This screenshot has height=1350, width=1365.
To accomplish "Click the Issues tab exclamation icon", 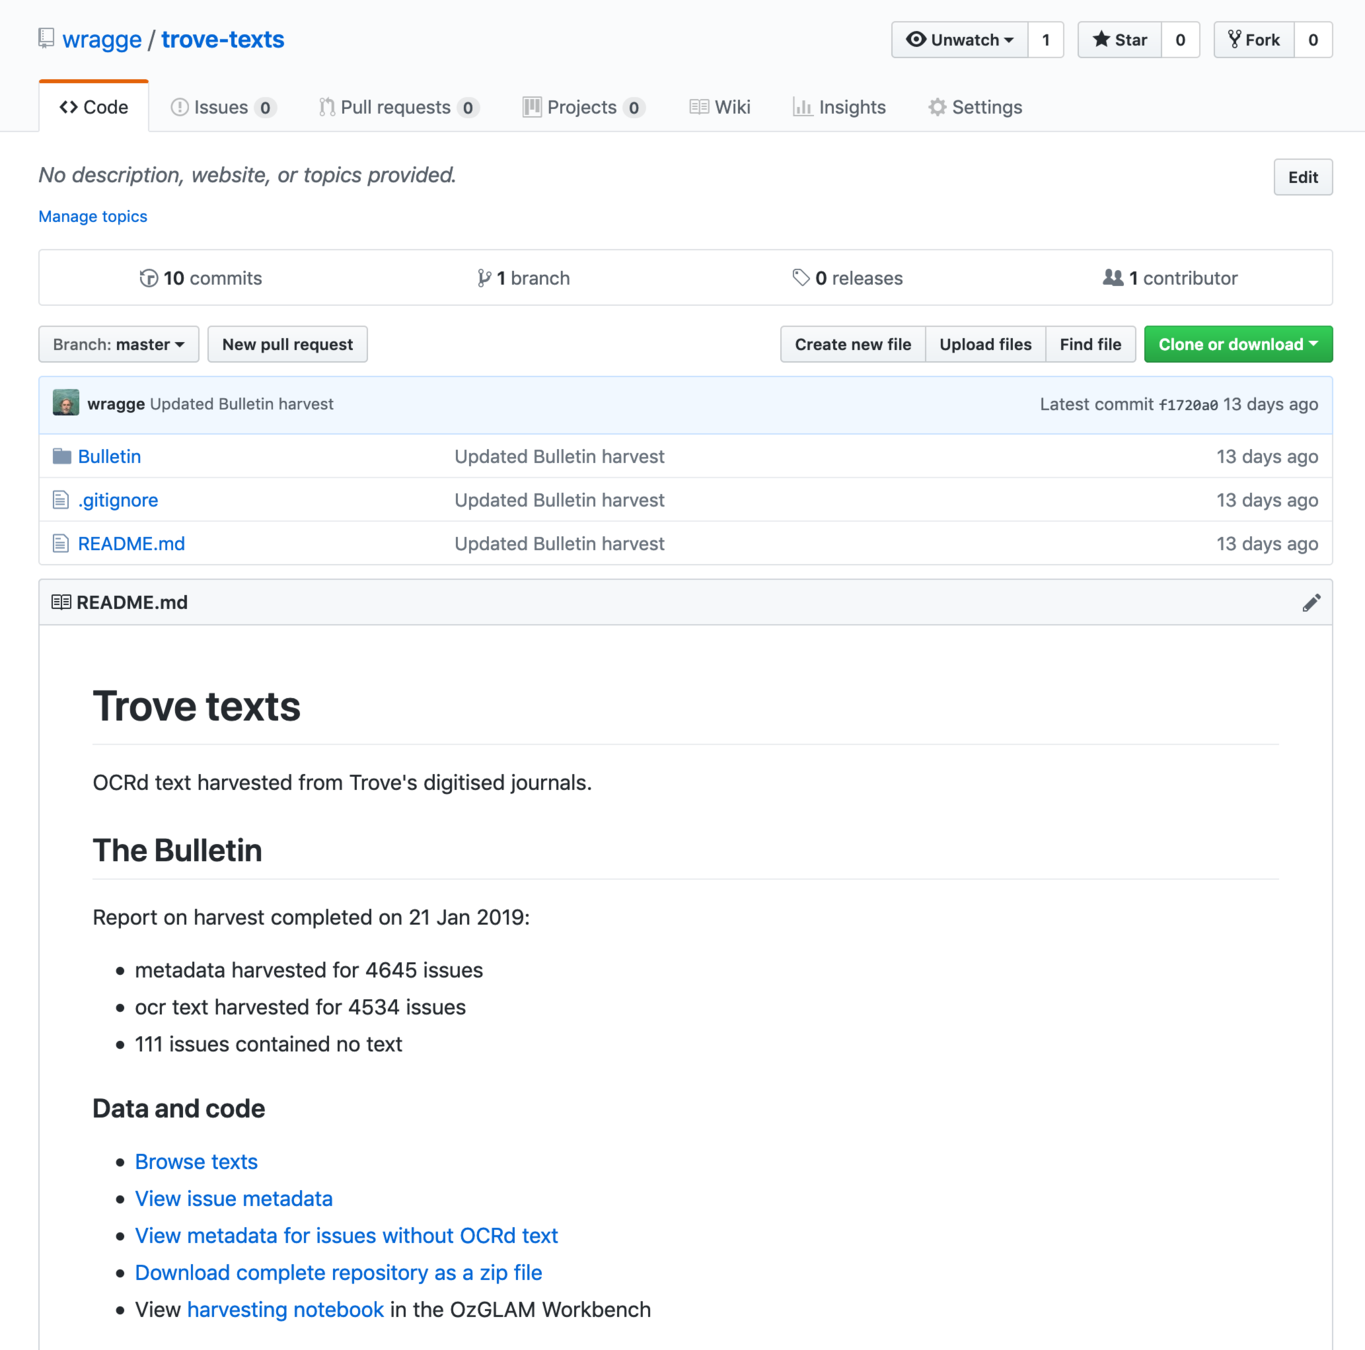I will pyautogui.click(x=180, y=107).
